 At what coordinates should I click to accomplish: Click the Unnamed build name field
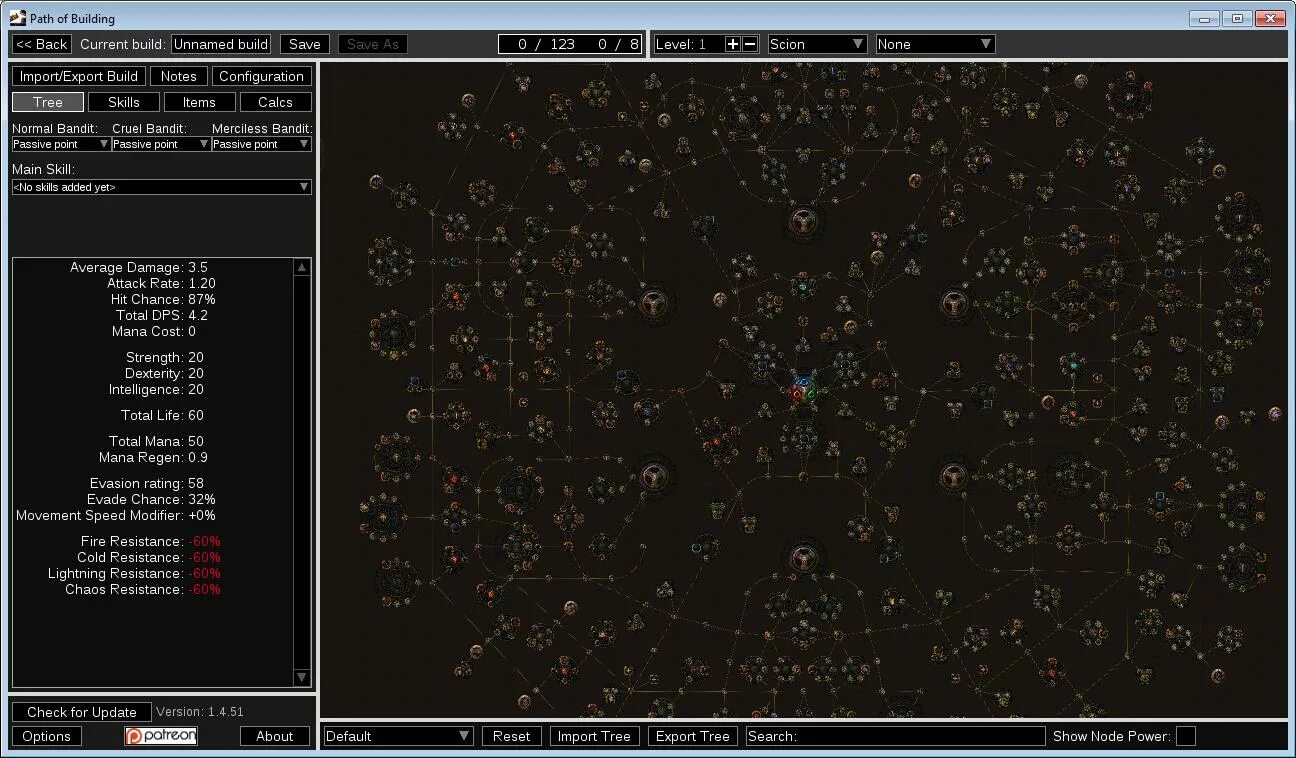(x=221, y=44)
